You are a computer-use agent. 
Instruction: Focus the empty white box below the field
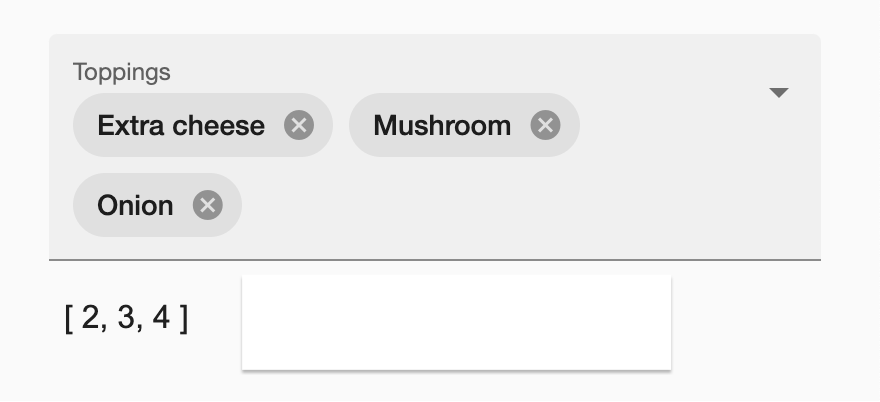click(x=456, y=322)
